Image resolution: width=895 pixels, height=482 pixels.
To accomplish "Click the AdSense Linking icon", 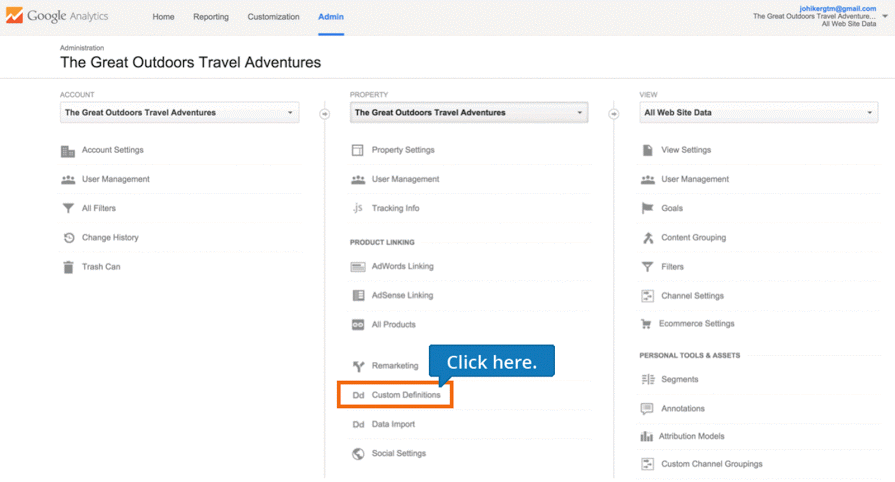I will click(358, 295).
